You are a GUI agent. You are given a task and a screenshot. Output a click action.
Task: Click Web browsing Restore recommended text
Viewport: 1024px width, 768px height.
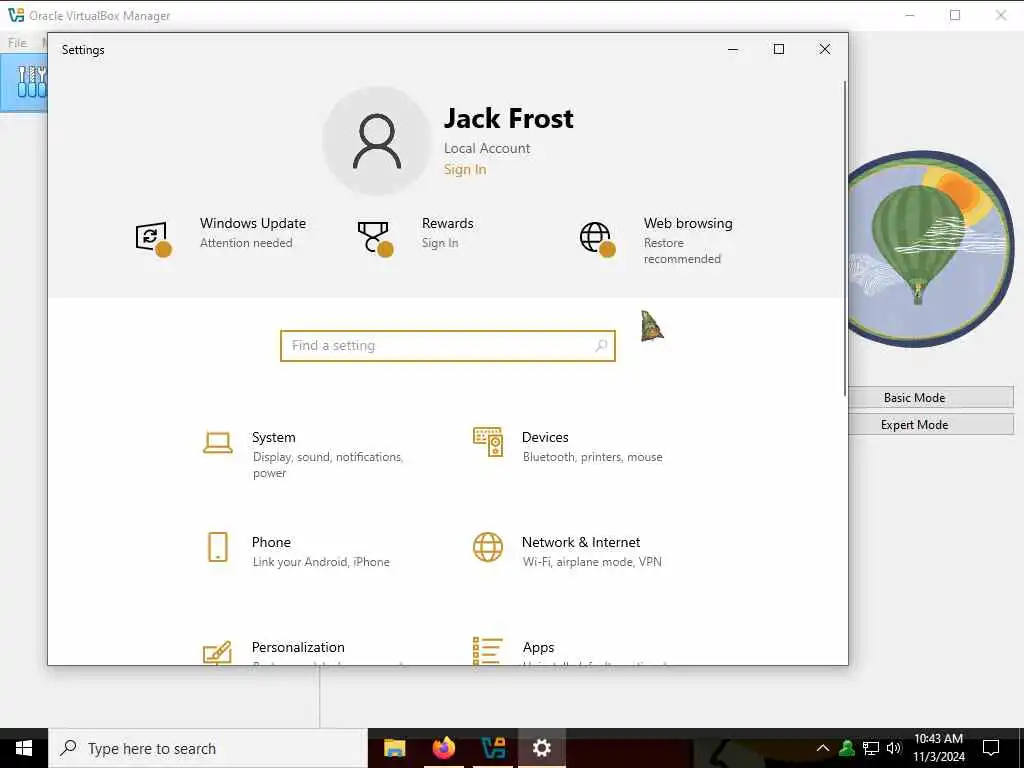682,251
